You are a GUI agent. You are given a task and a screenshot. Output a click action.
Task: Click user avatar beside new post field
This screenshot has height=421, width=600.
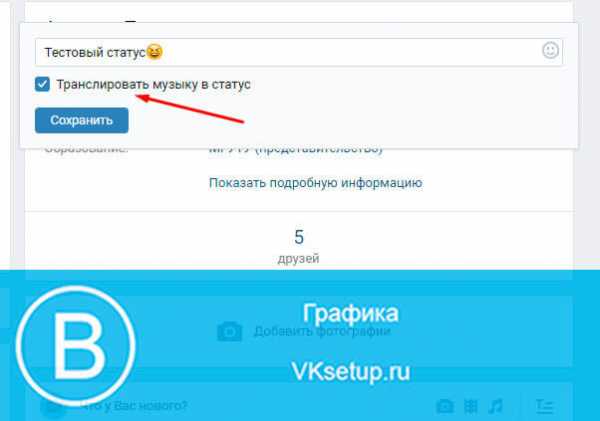click(52, 406)
